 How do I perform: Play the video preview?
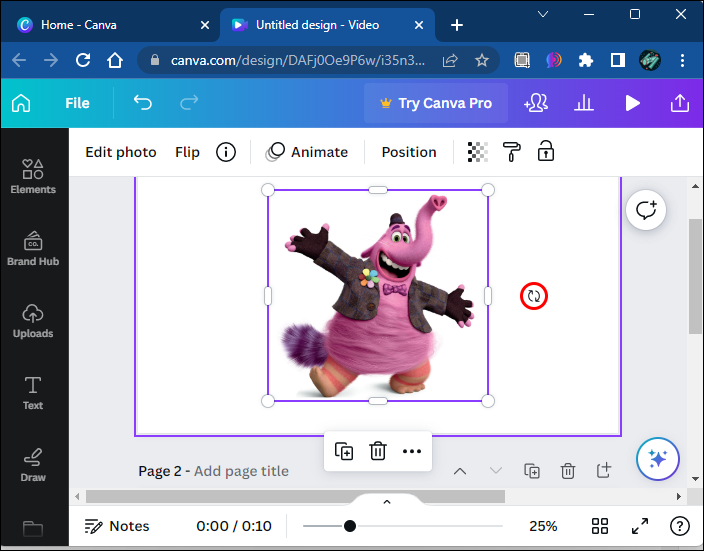point(633,103)
